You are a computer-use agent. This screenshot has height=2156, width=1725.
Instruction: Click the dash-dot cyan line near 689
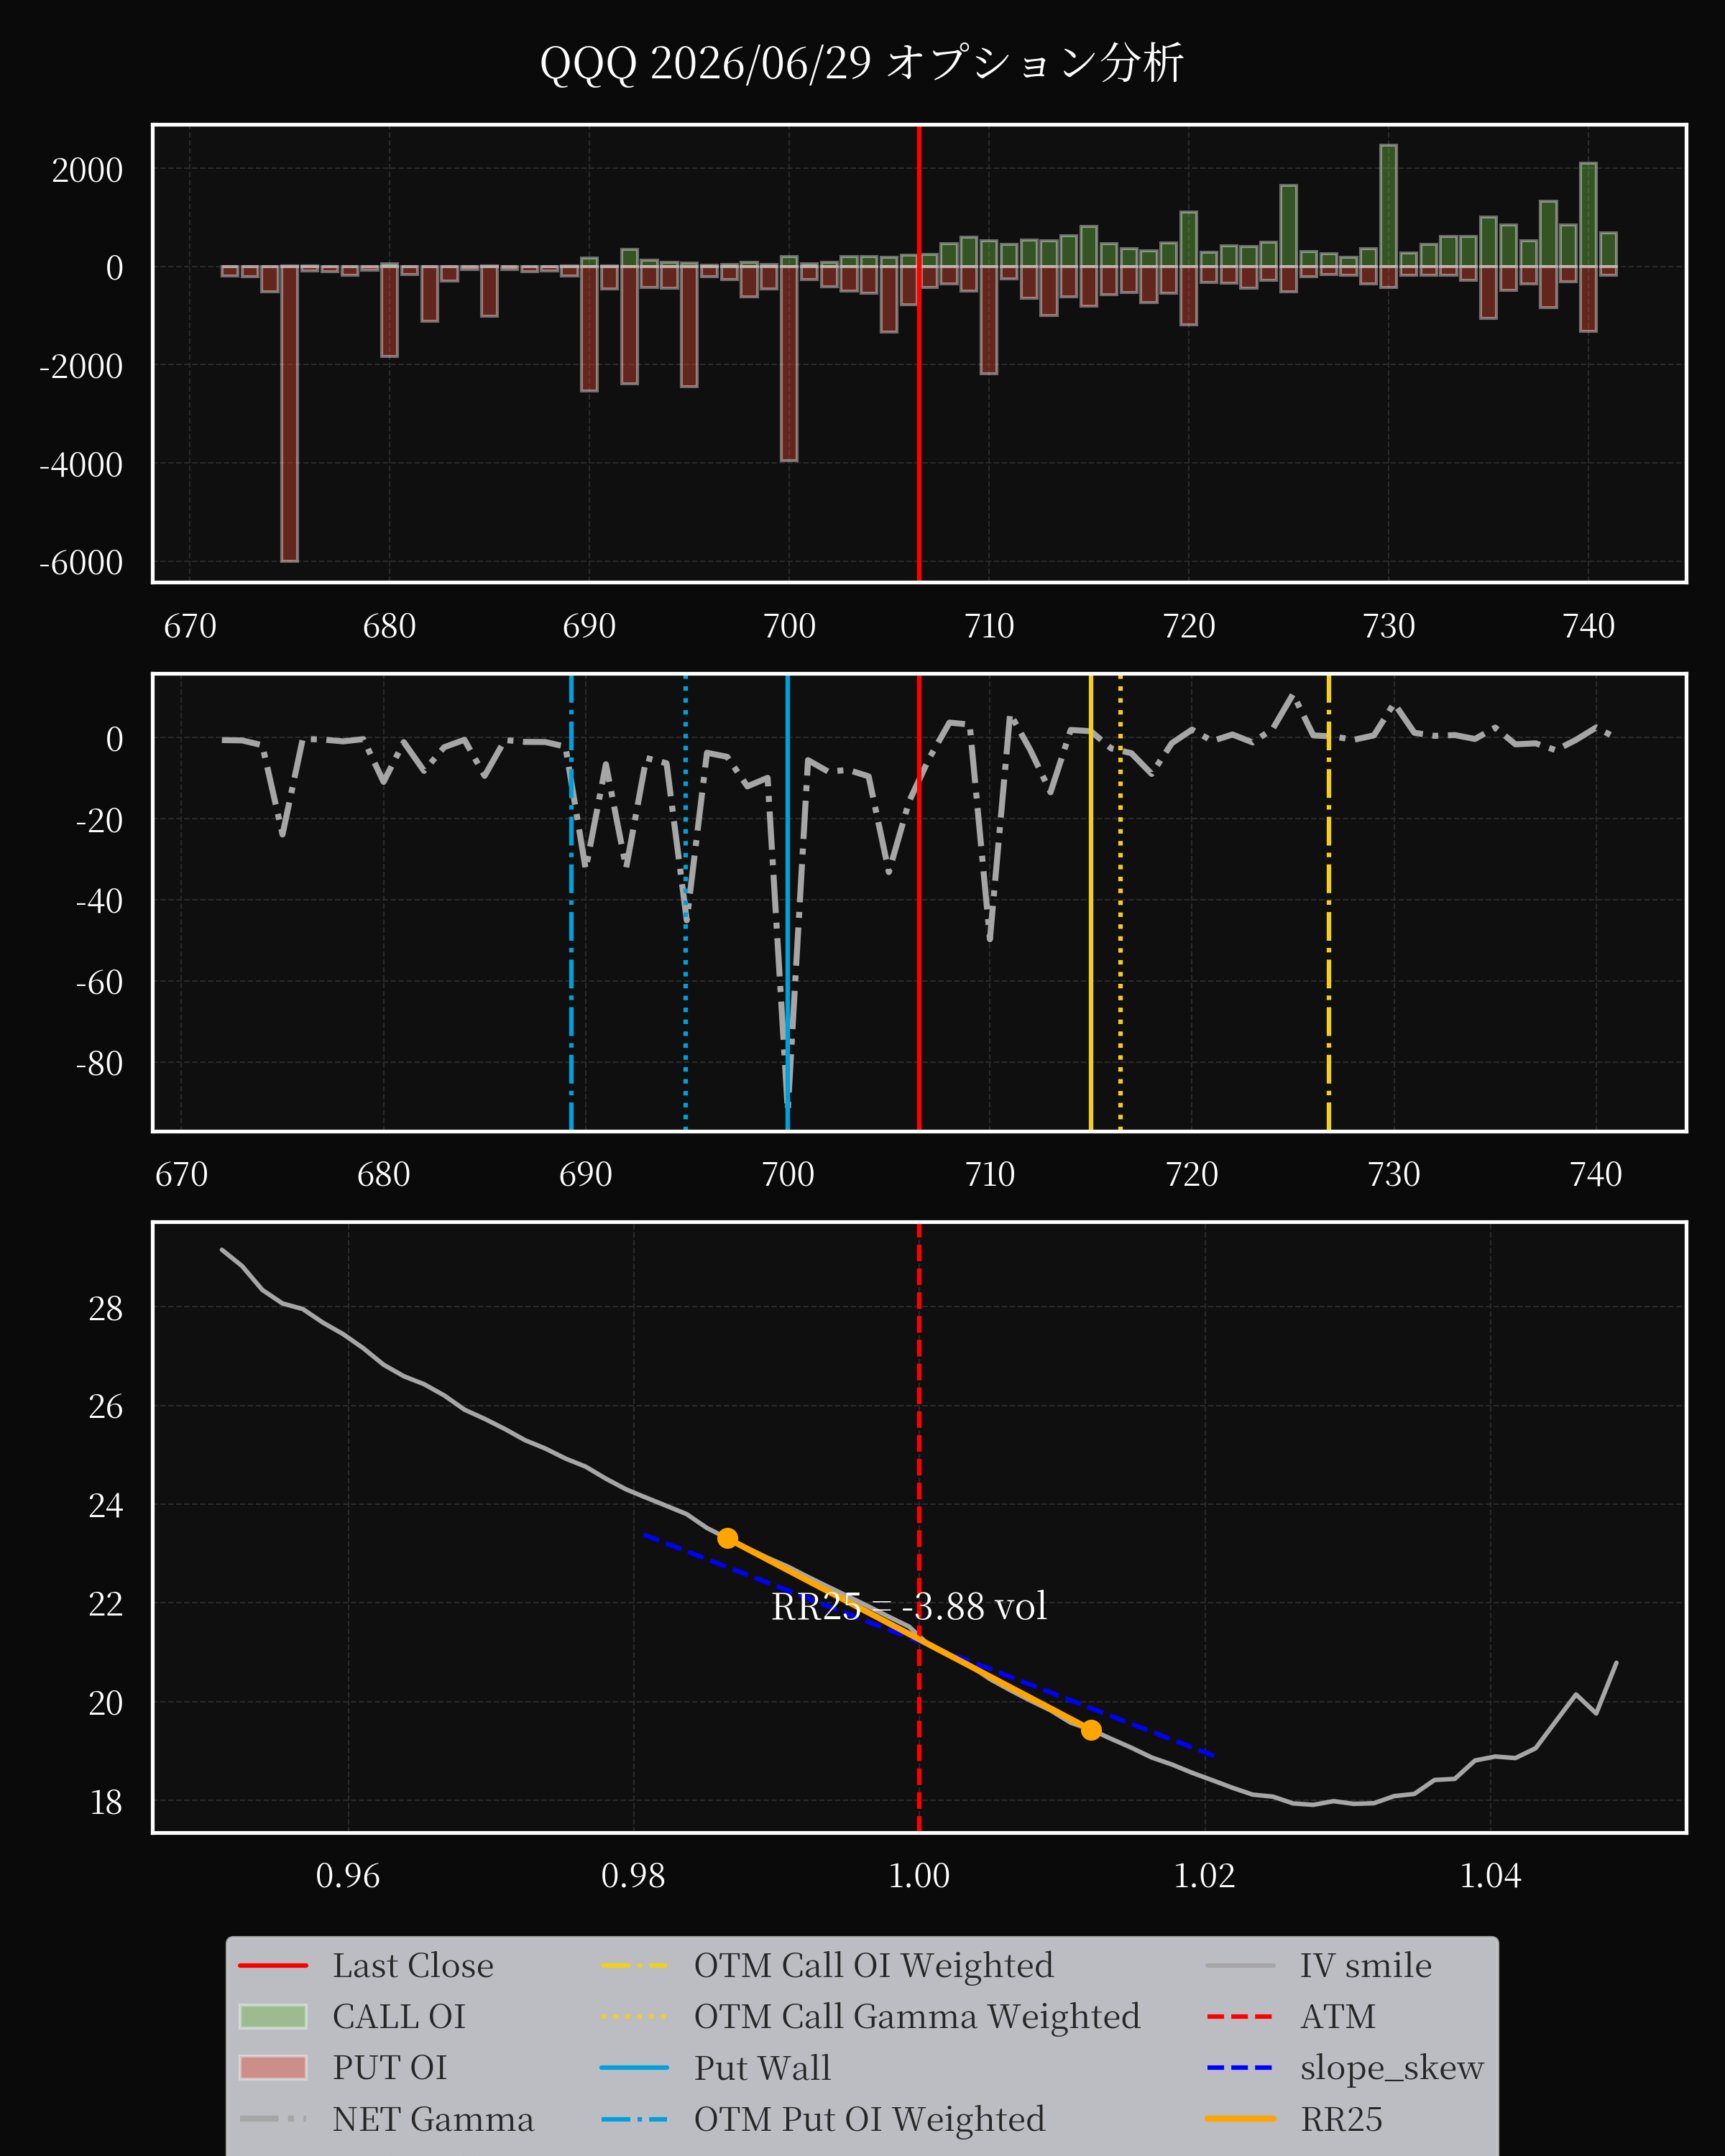click(571, 903)
